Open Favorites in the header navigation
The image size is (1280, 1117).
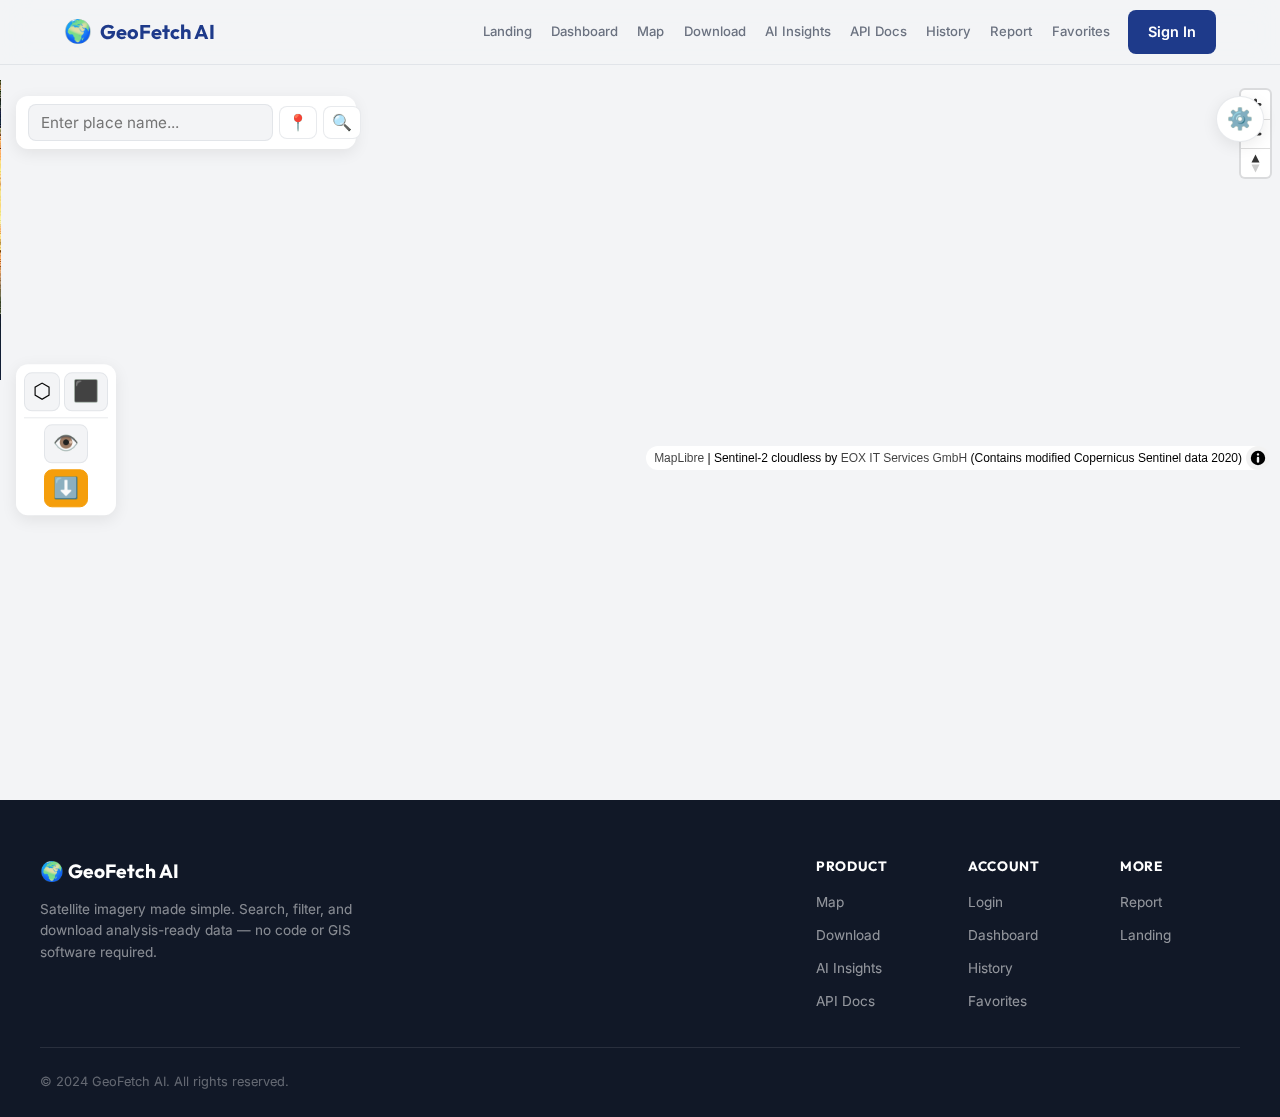pos(1081,32)
